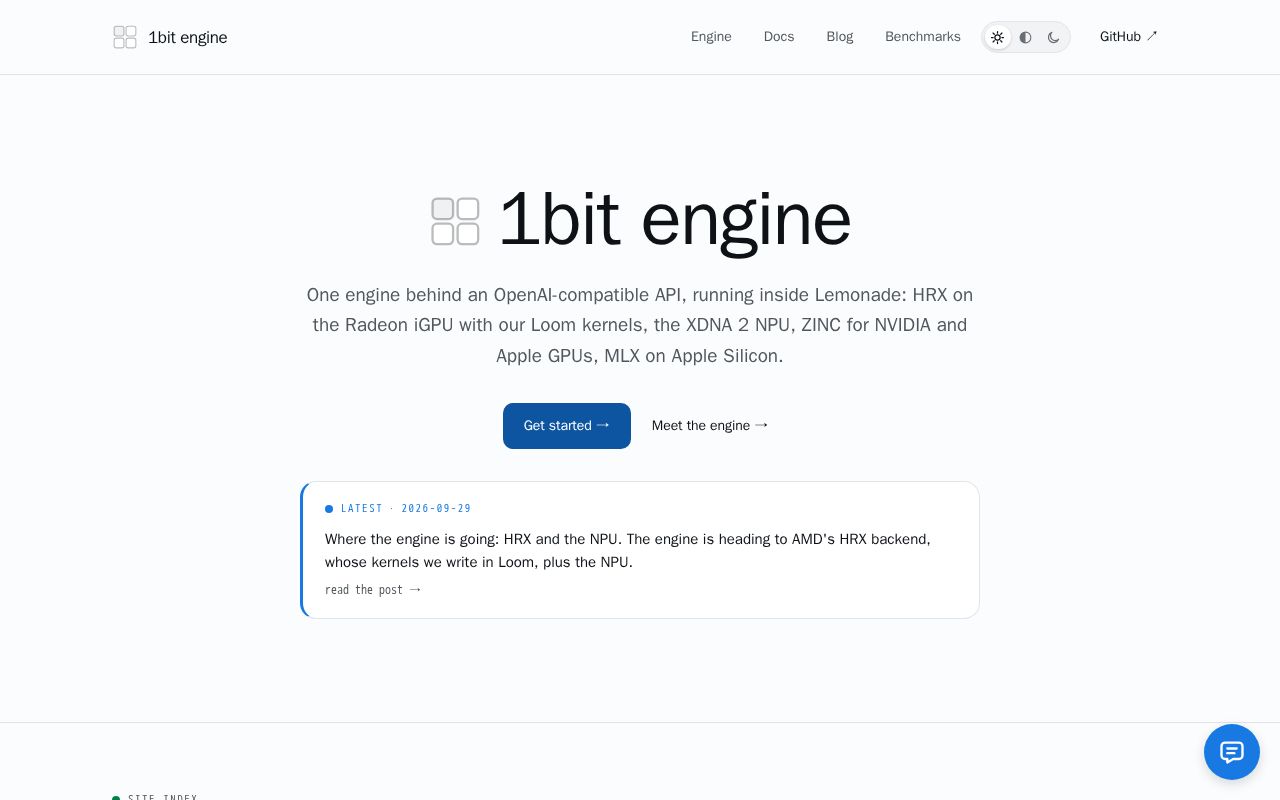Follow the Meet the engine link

[710, 426]
